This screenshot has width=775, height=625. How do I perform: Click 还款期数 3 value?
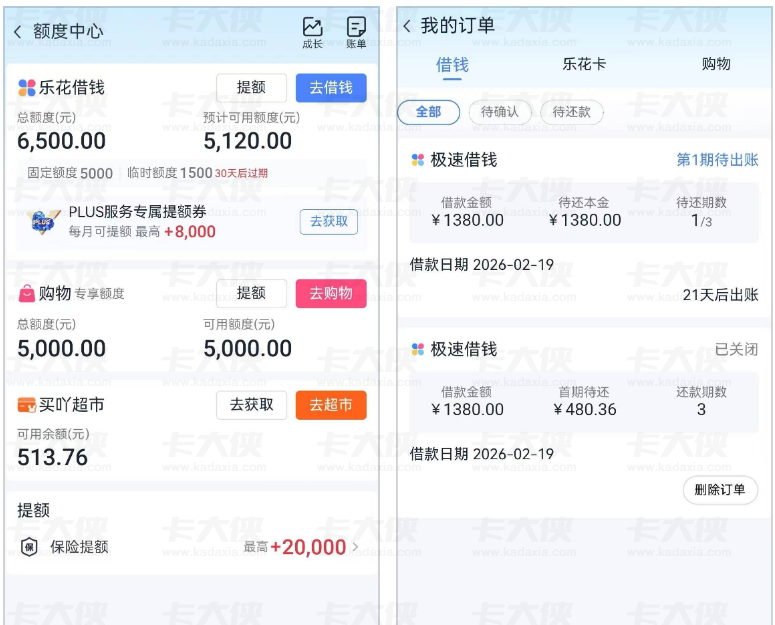click(x=701, y=410)
